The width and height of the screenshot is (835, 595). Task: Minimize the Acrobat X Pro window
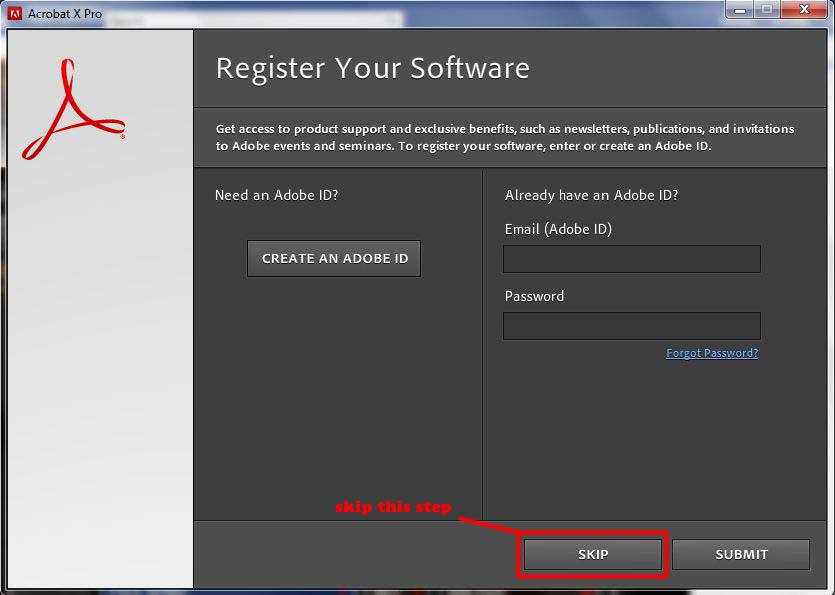click(740, 10)
